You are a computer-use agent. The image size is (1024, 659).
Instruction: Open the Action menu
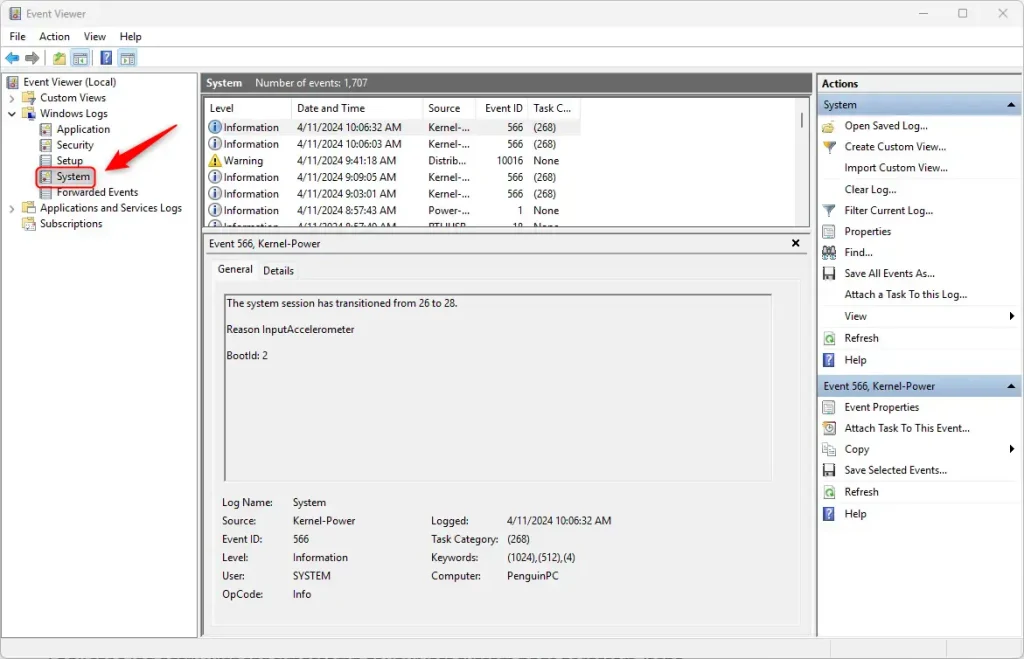[x=54, y=37]
